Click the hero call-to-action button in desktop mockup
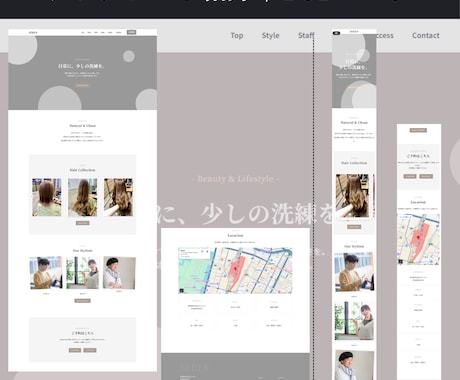Screen dimensions: 460x380 (82, 85)
